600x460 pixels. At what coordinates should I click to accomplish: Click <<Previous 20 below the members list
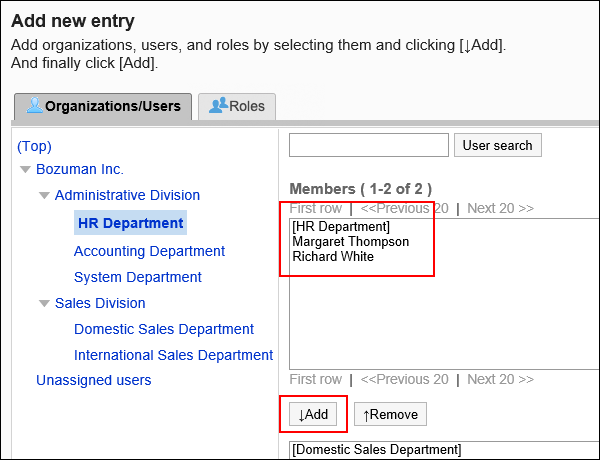(404, 379)
